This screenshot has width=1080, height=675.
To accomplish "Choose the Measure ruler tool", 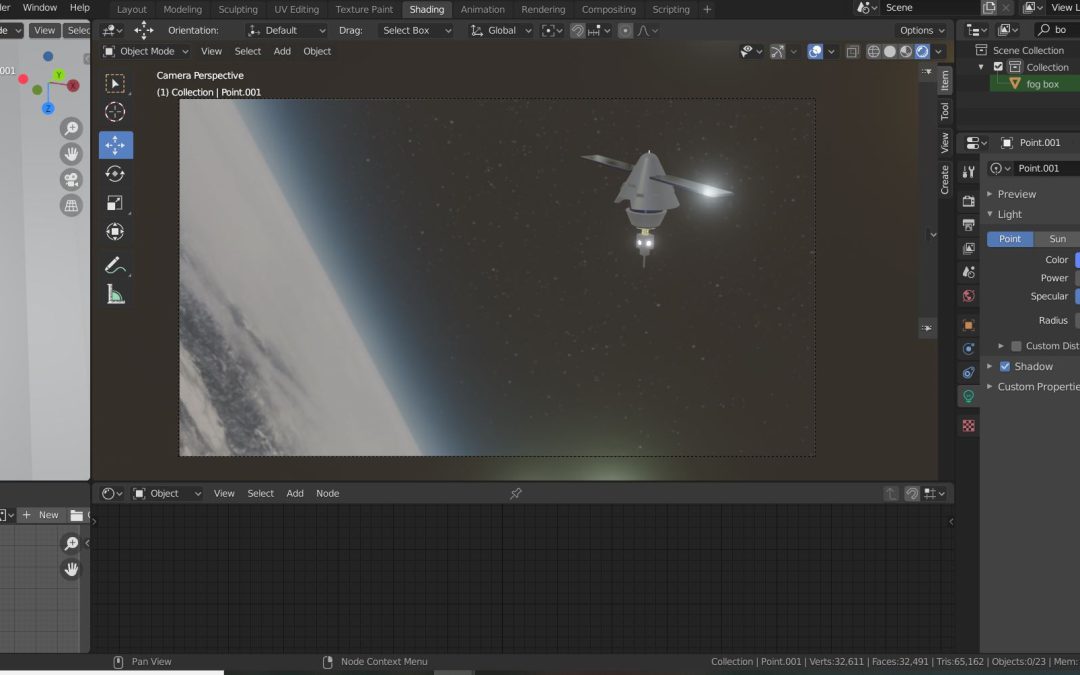I will pyautogui.click(x=115, y=295).
